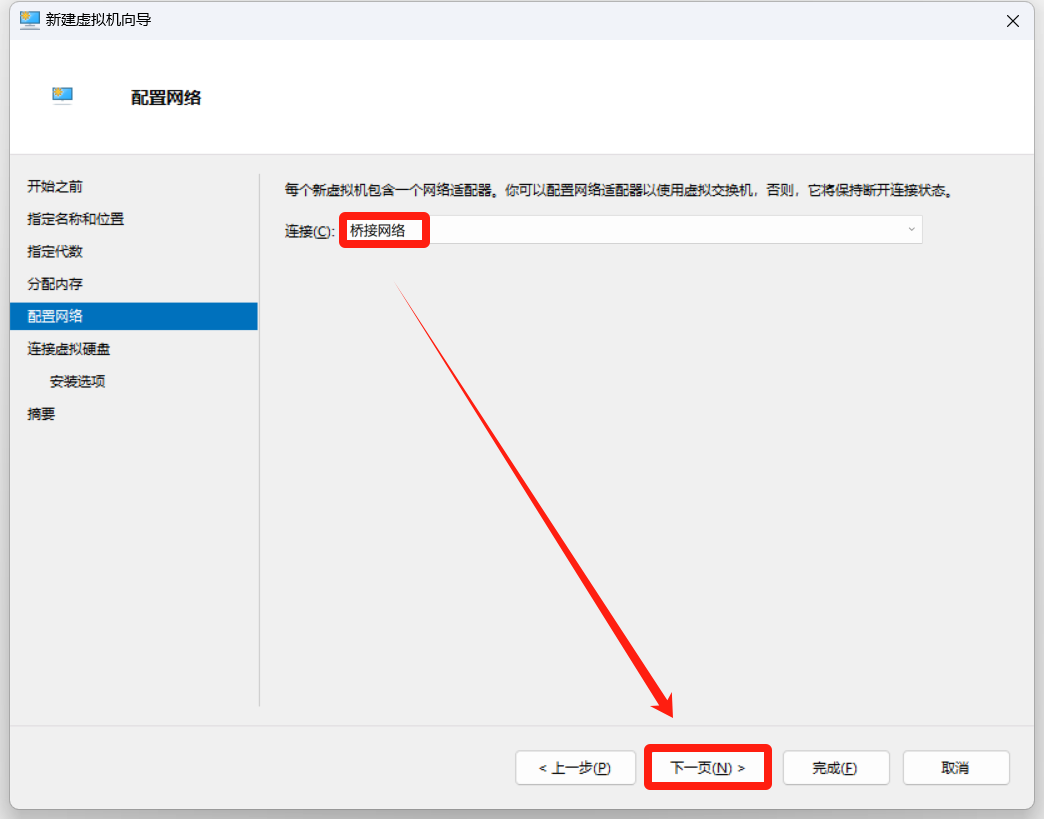Screen dimensions: 1044x819
Task: Expand the connection list using the chevron arrow
Action: 911,230
